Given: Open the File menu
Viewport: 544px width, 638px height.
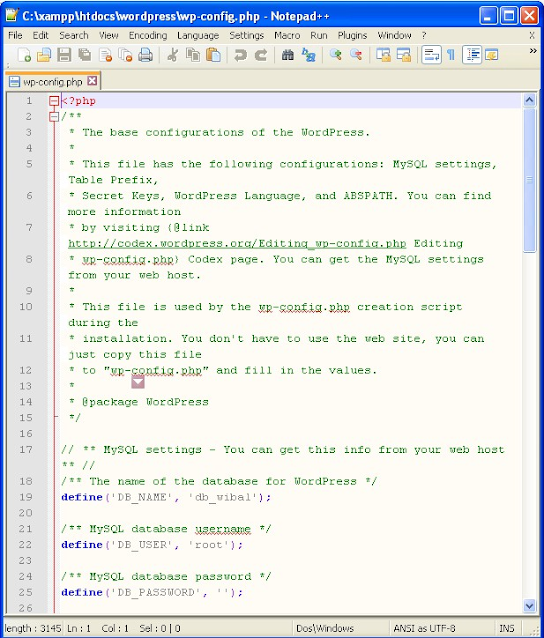Looking at the screenshot, I should pyautogui.click(x=15, y=35).
